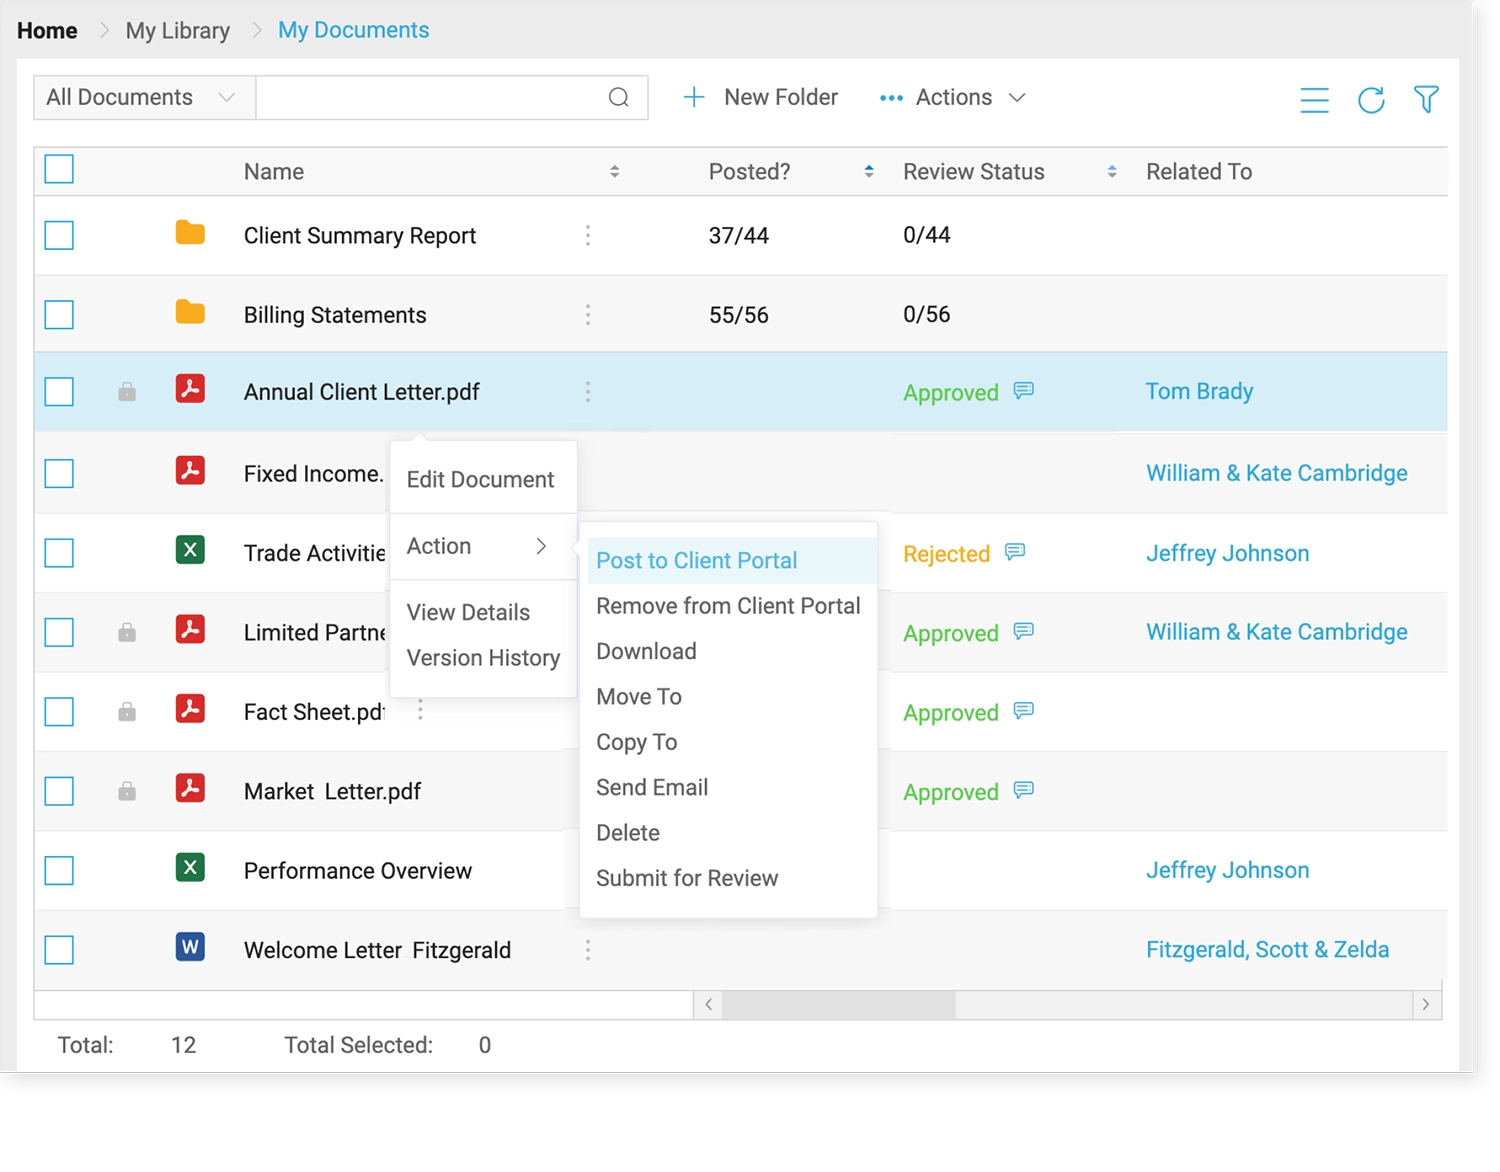Click the refresh icon
1500x1172 pixels.
pyautogui.click(x=1371, y=100)
